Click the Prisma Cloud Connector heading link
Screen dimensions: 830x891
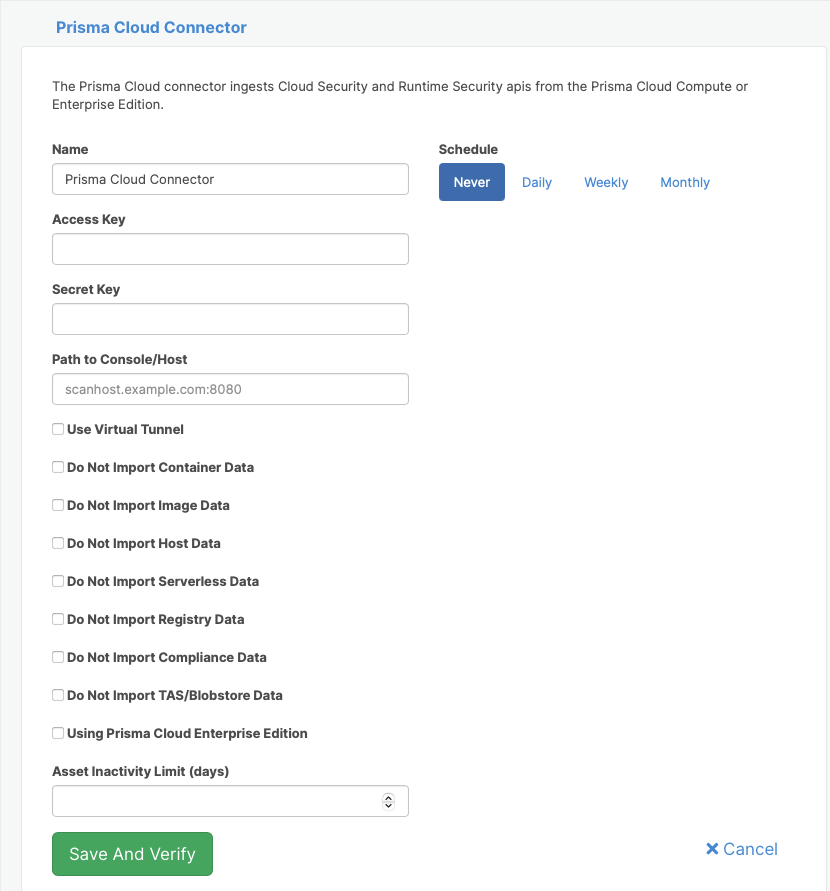[151, 27]
